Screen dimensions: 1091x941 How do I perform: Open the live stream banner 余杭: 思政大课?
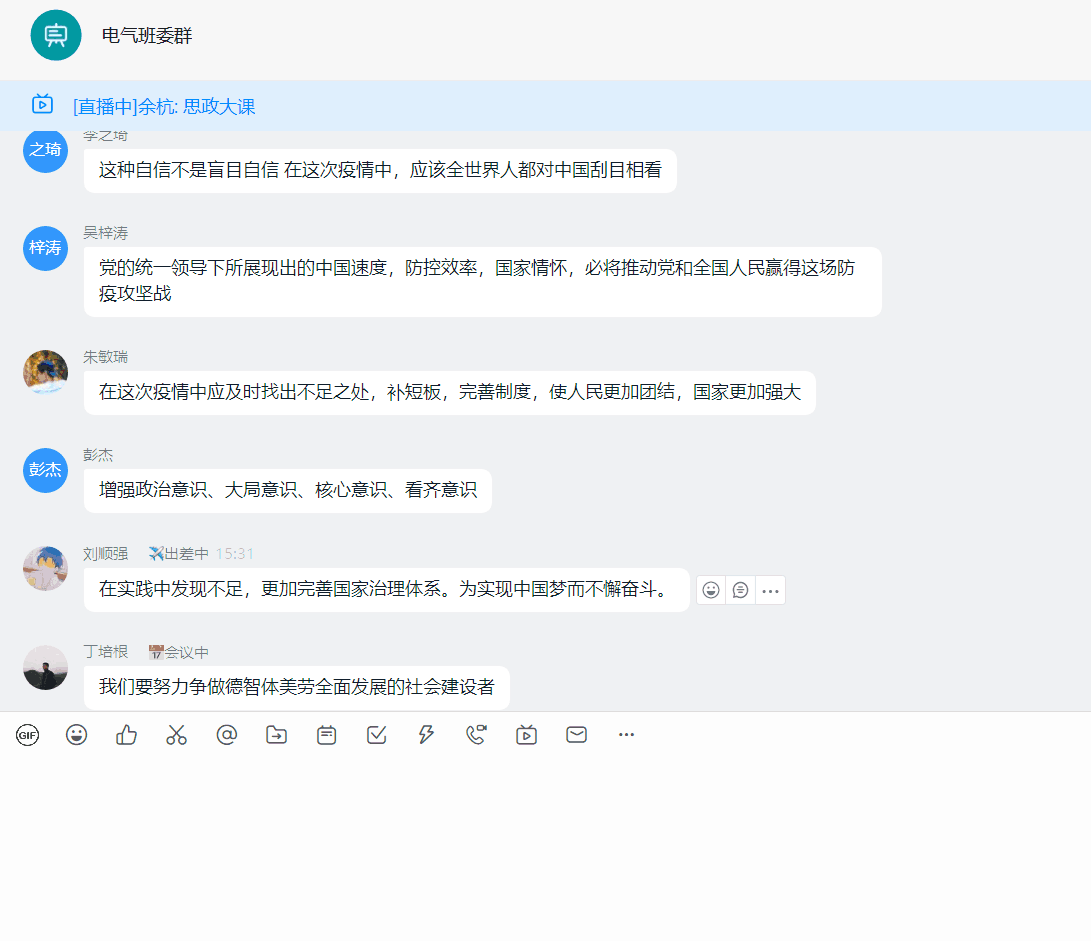click(164, 106)
